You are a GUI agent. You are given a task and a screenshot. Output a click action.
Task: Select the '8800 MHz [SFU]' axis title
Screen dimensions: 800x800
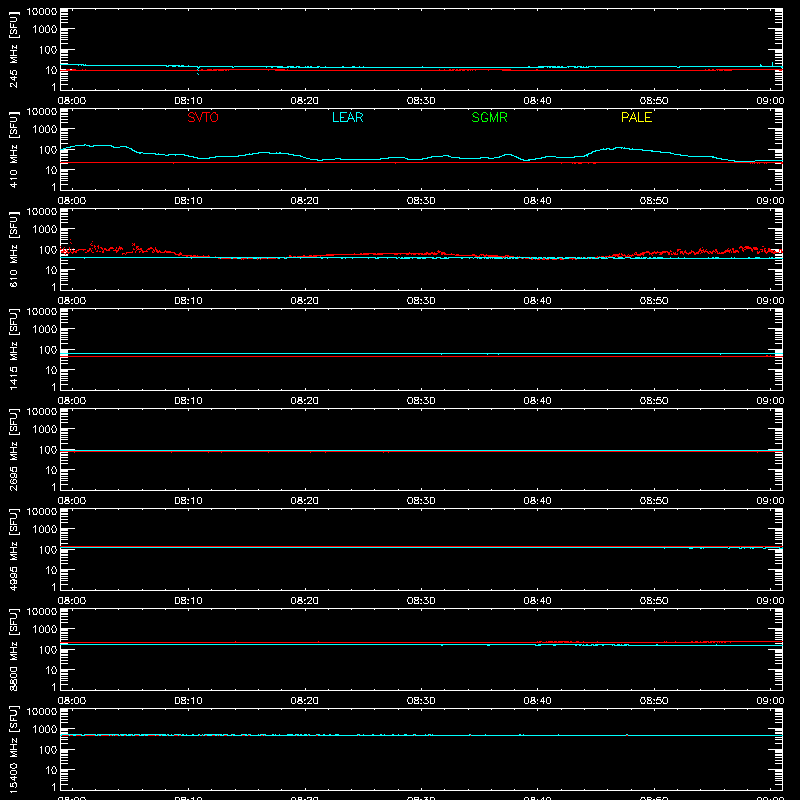pos(14,649)
